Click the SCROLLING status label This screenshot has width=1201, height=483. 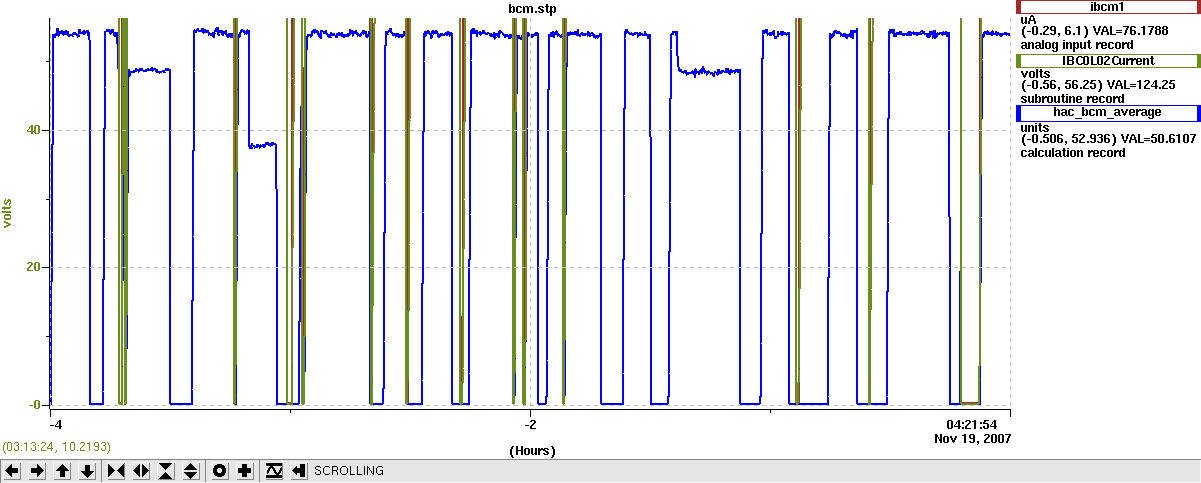click(x=349, y=470)
